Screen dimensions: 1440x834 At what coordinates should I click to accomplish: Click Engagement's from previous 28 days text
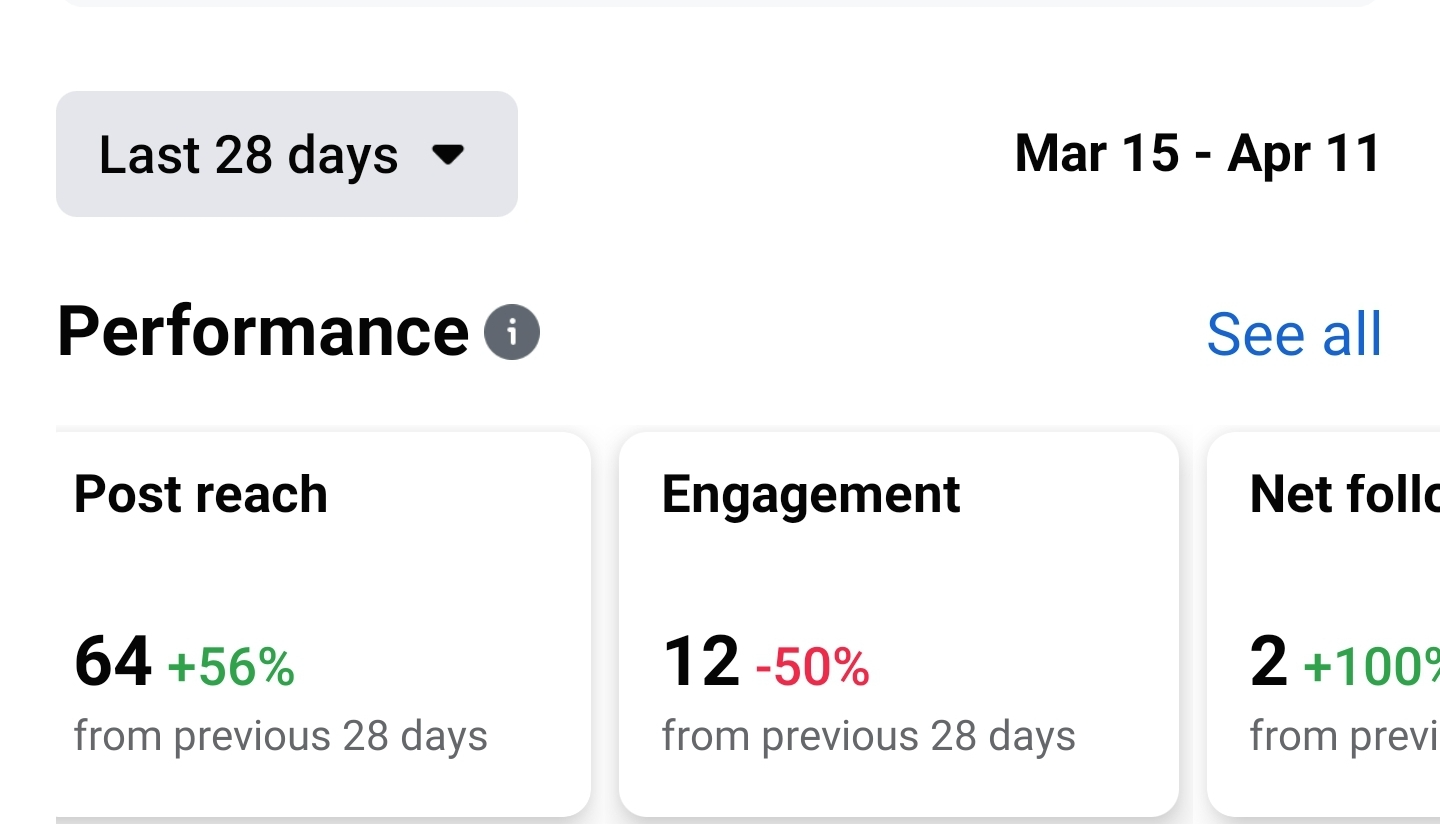869,737
